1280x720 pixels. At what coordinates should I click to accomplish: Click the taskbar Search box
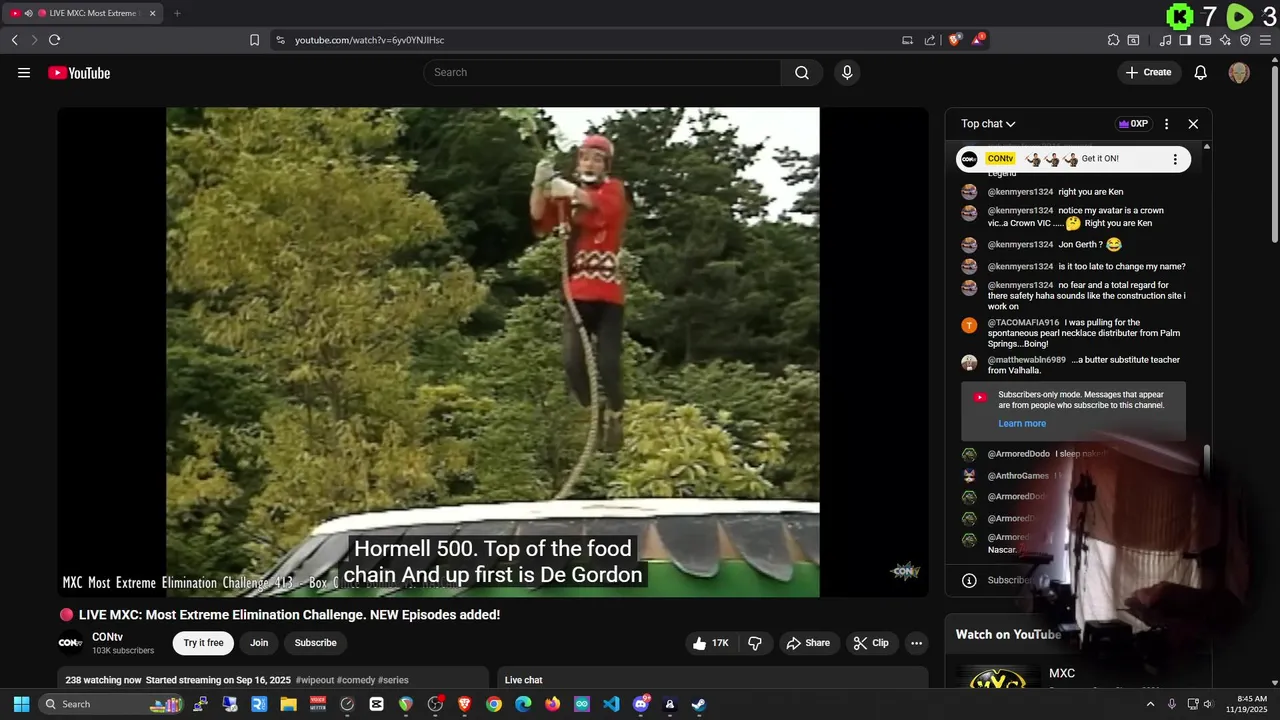pos(113,704)
